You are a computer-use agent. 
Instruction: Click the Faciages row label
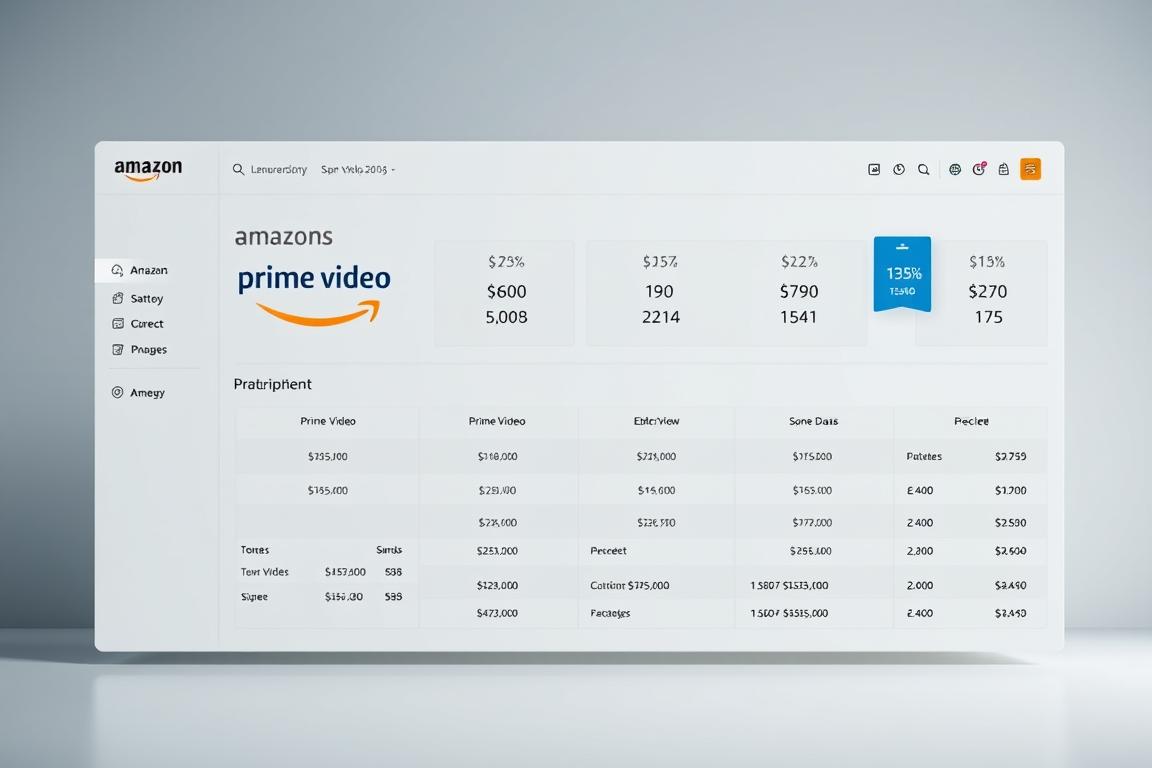click(610, 613)
